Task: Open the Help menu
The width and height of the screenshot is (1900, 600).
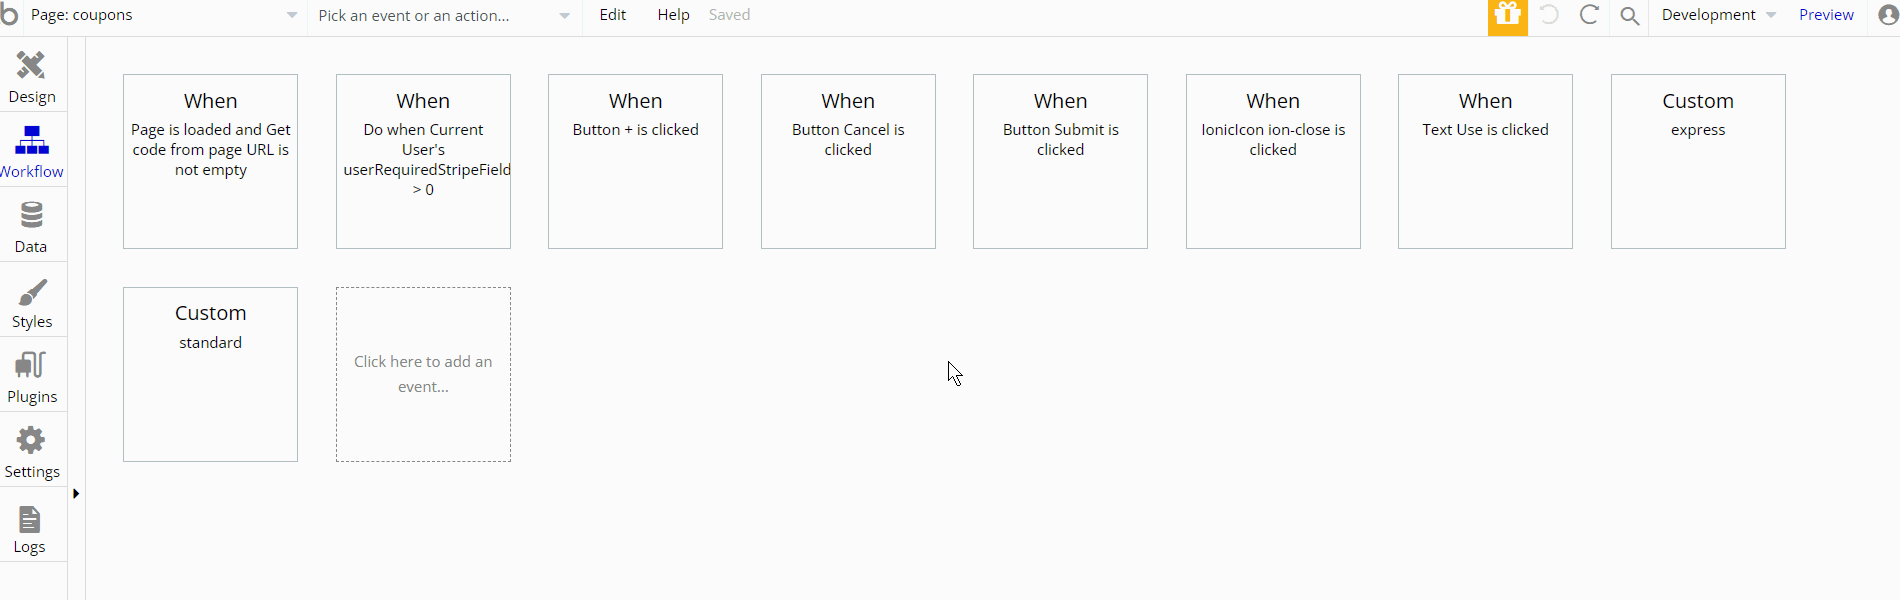Action: coord(673,15)
